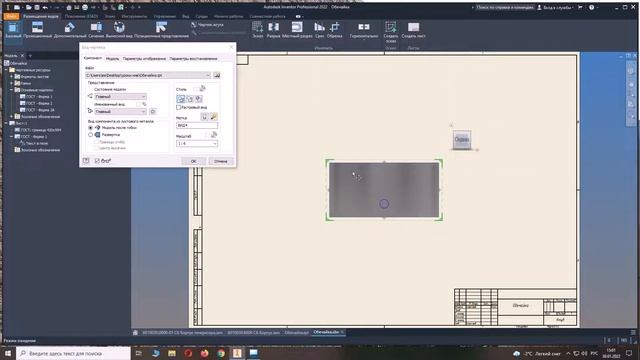Select the Местный разрез tool

pyautogui.click(x=297, y=30)
